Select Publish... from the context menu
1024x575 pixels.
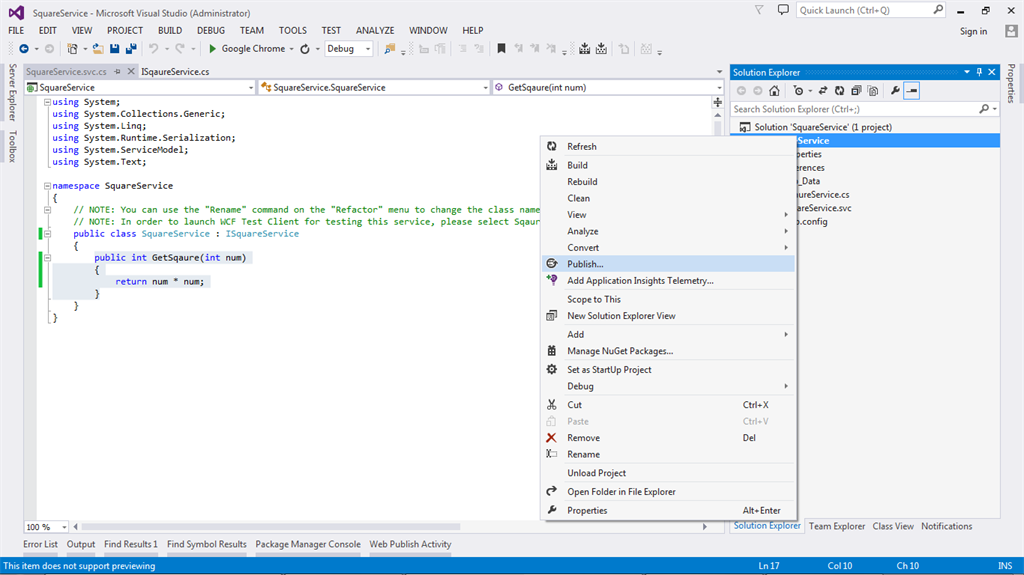[585, 264]
